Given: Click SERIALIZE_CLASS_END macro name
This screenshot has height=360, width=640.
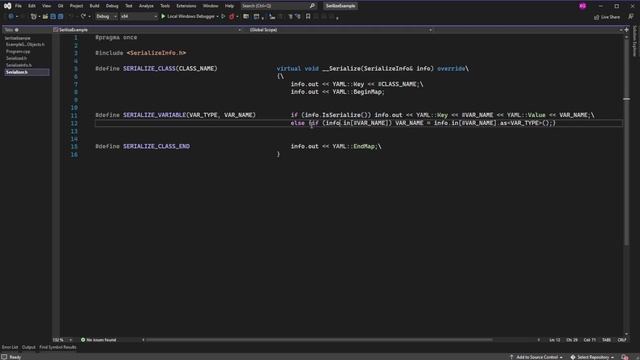Looking at the screenshot, I should click(156, 146).
